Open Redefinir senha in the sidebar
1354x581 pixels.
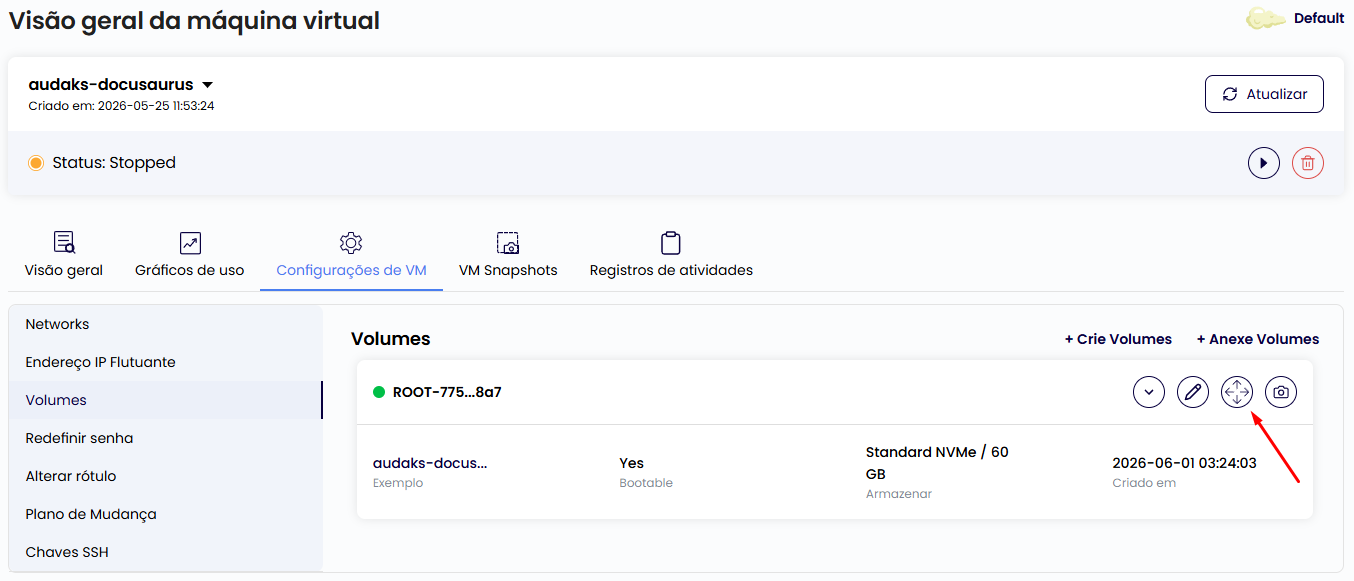click(x=165, y=438)
